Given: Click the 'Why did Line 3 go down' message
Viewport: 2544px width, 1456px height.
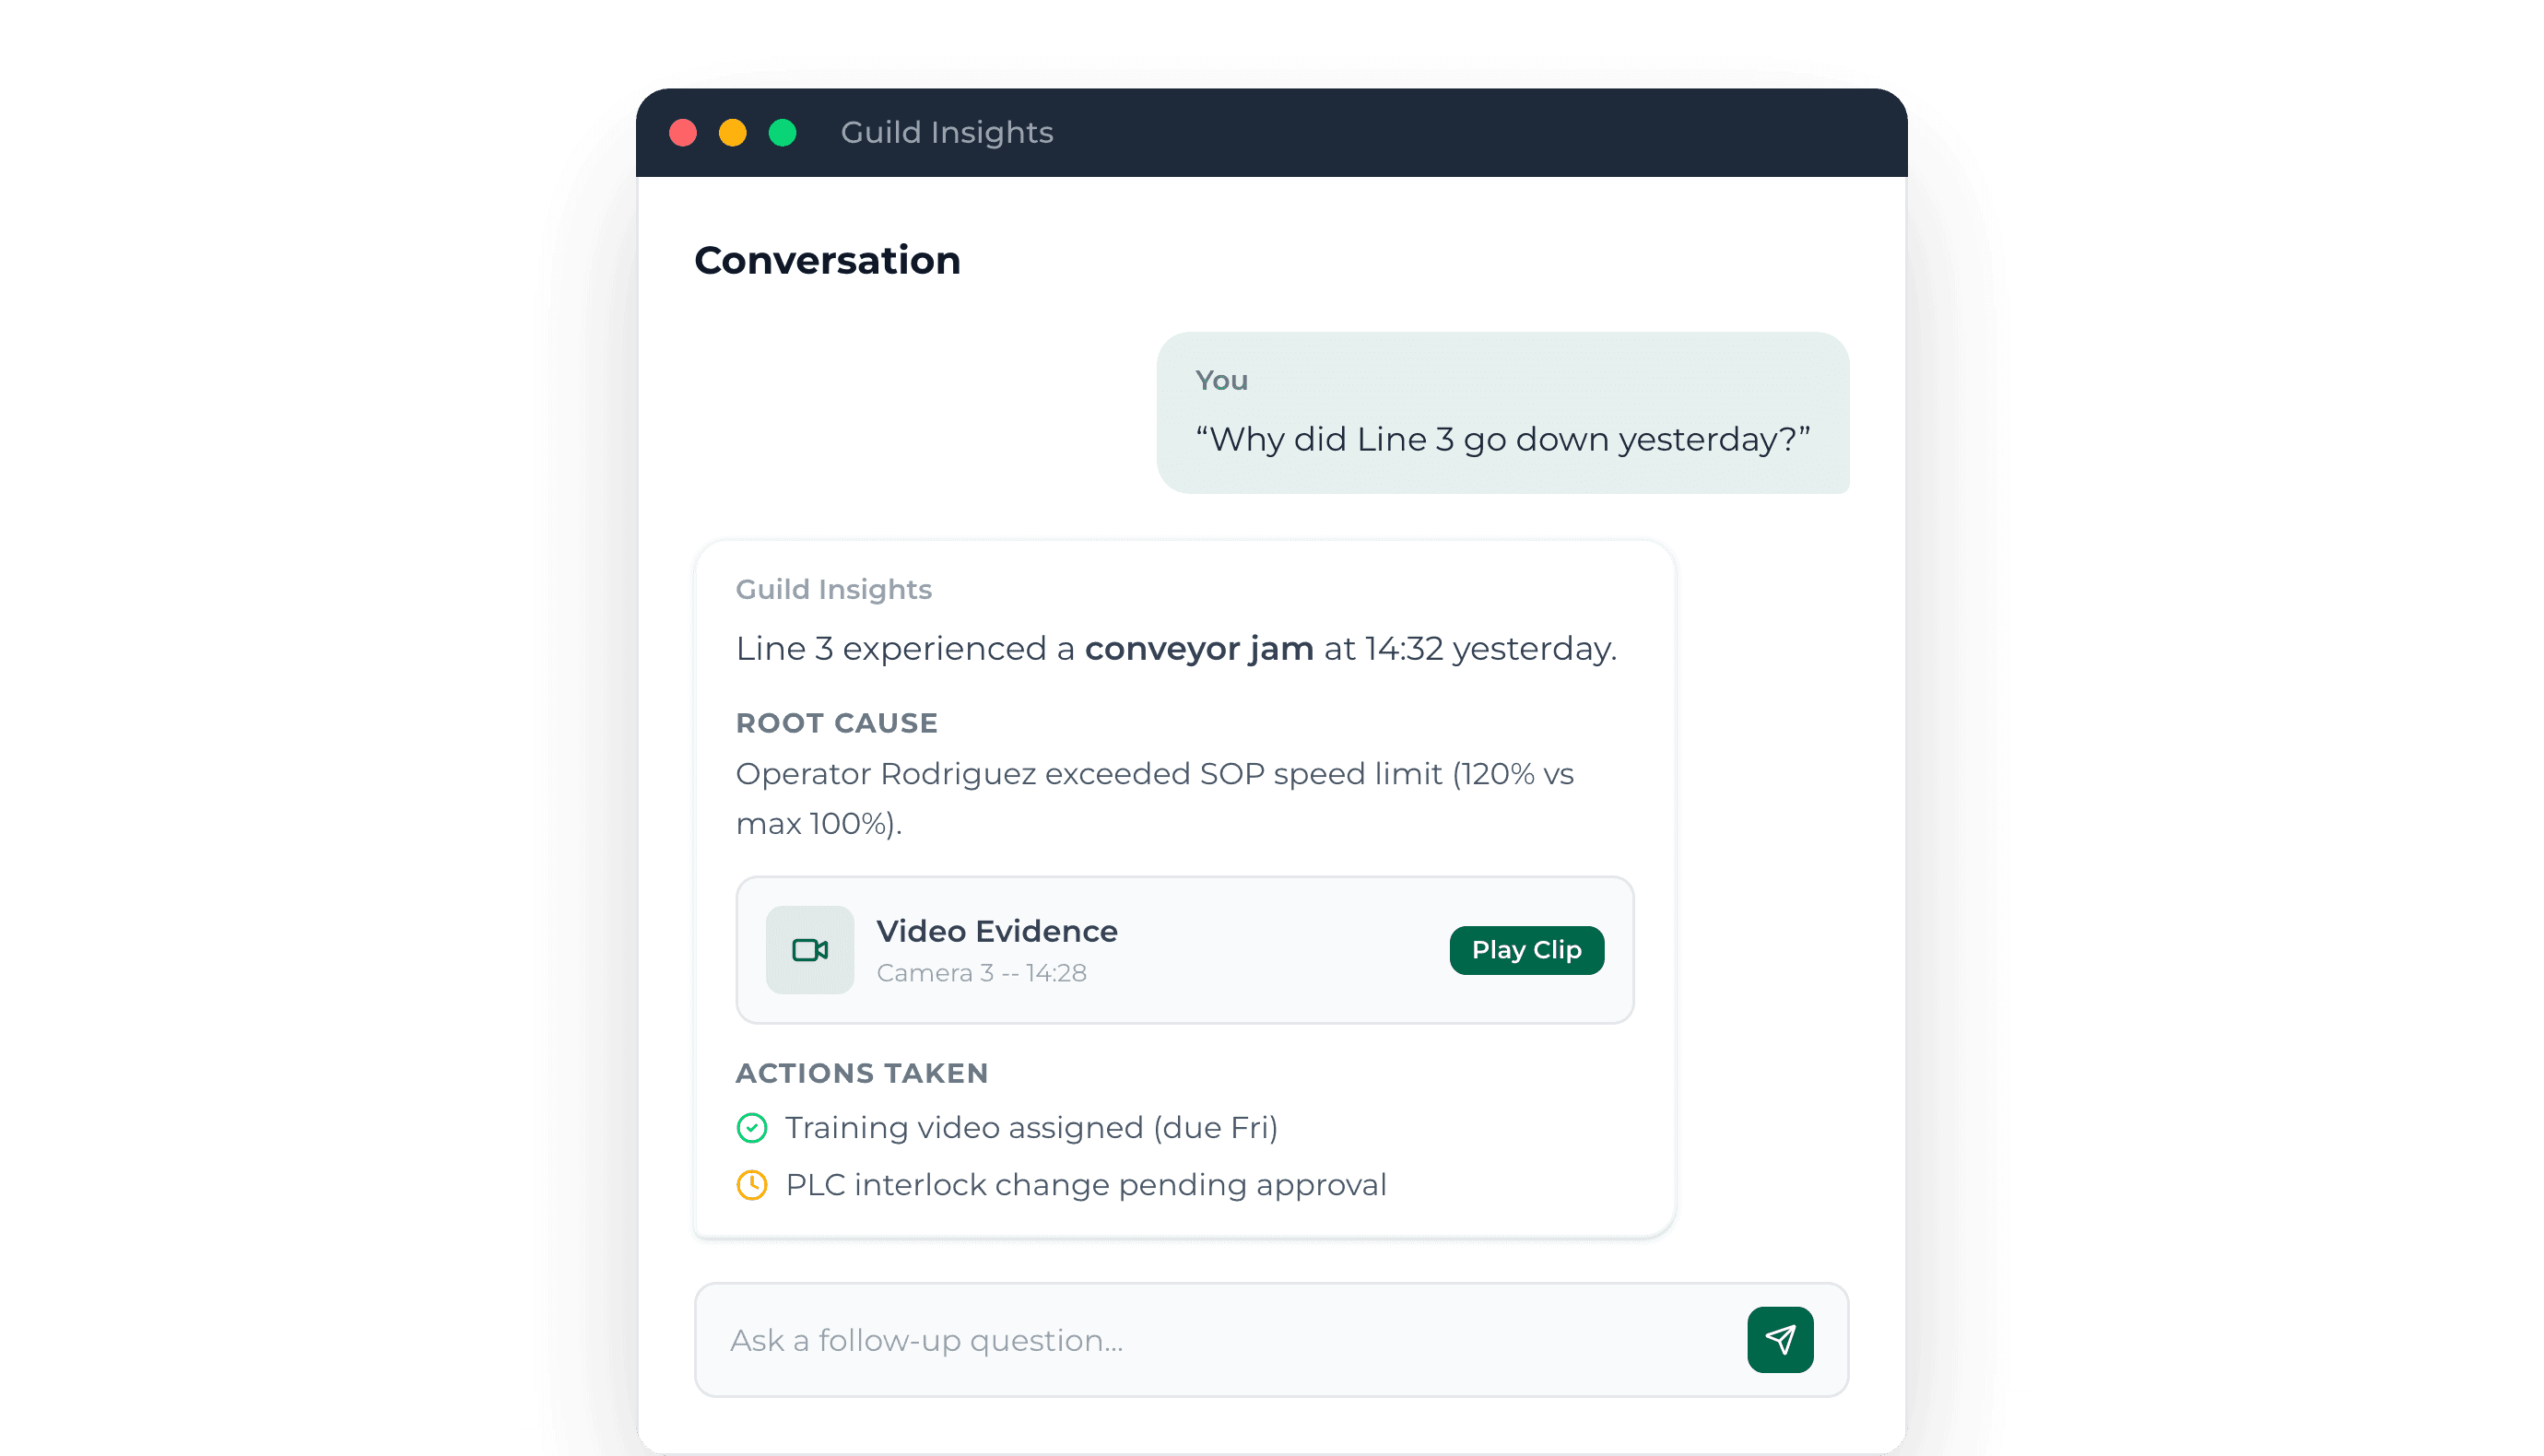Looking at the screenshot, I should pyautogui.click(x=1502, y=439).
